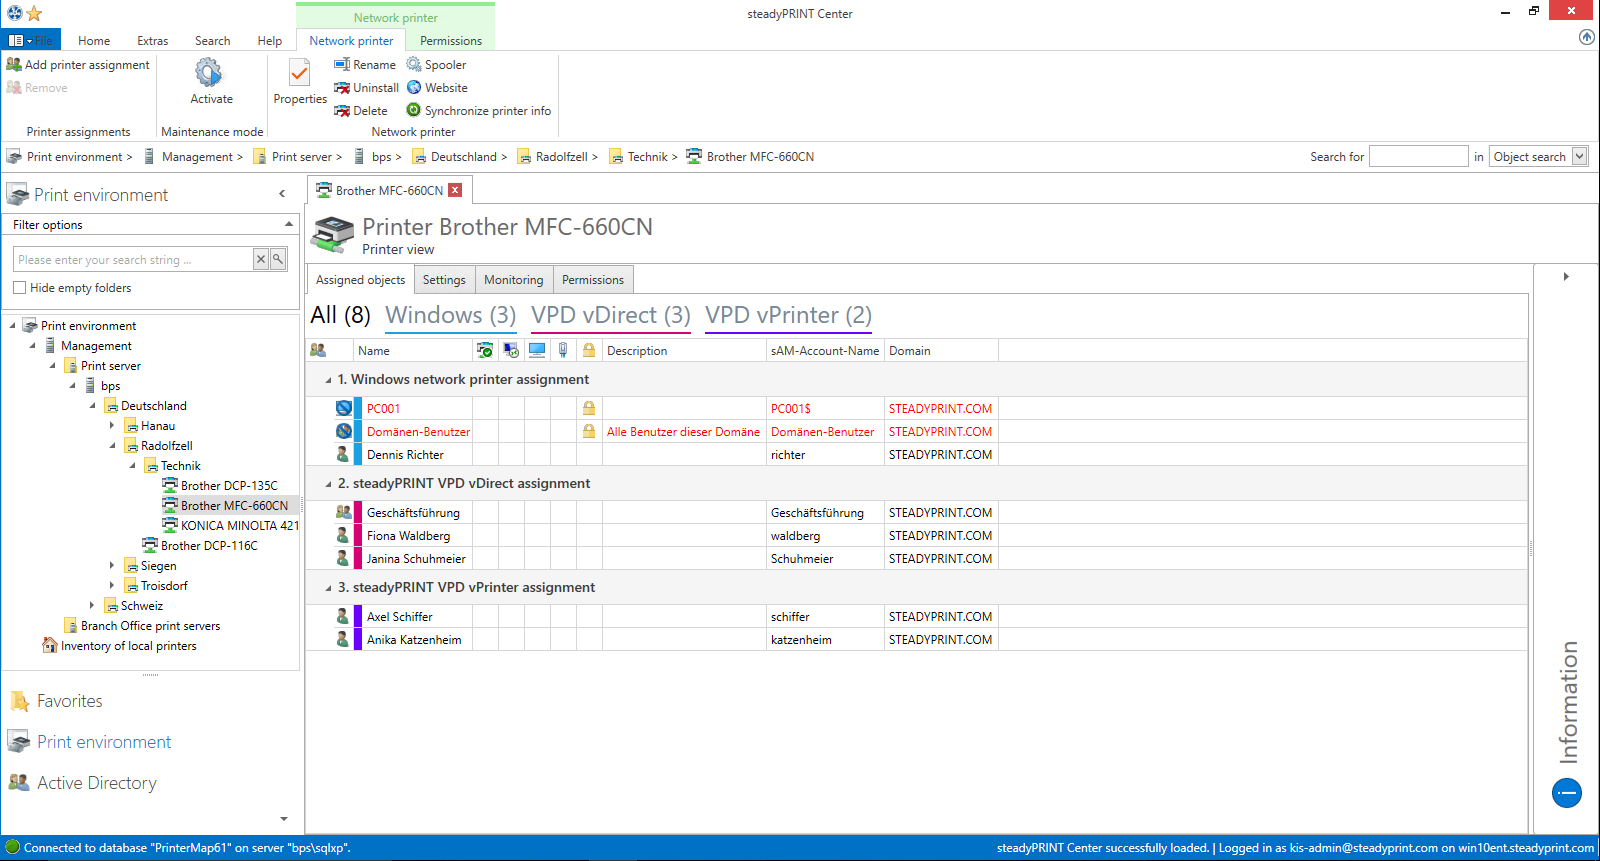Click the Rename printer icon
Image resolution: width=1600 pixels, height=861 pixels.
tap(342, 64)
